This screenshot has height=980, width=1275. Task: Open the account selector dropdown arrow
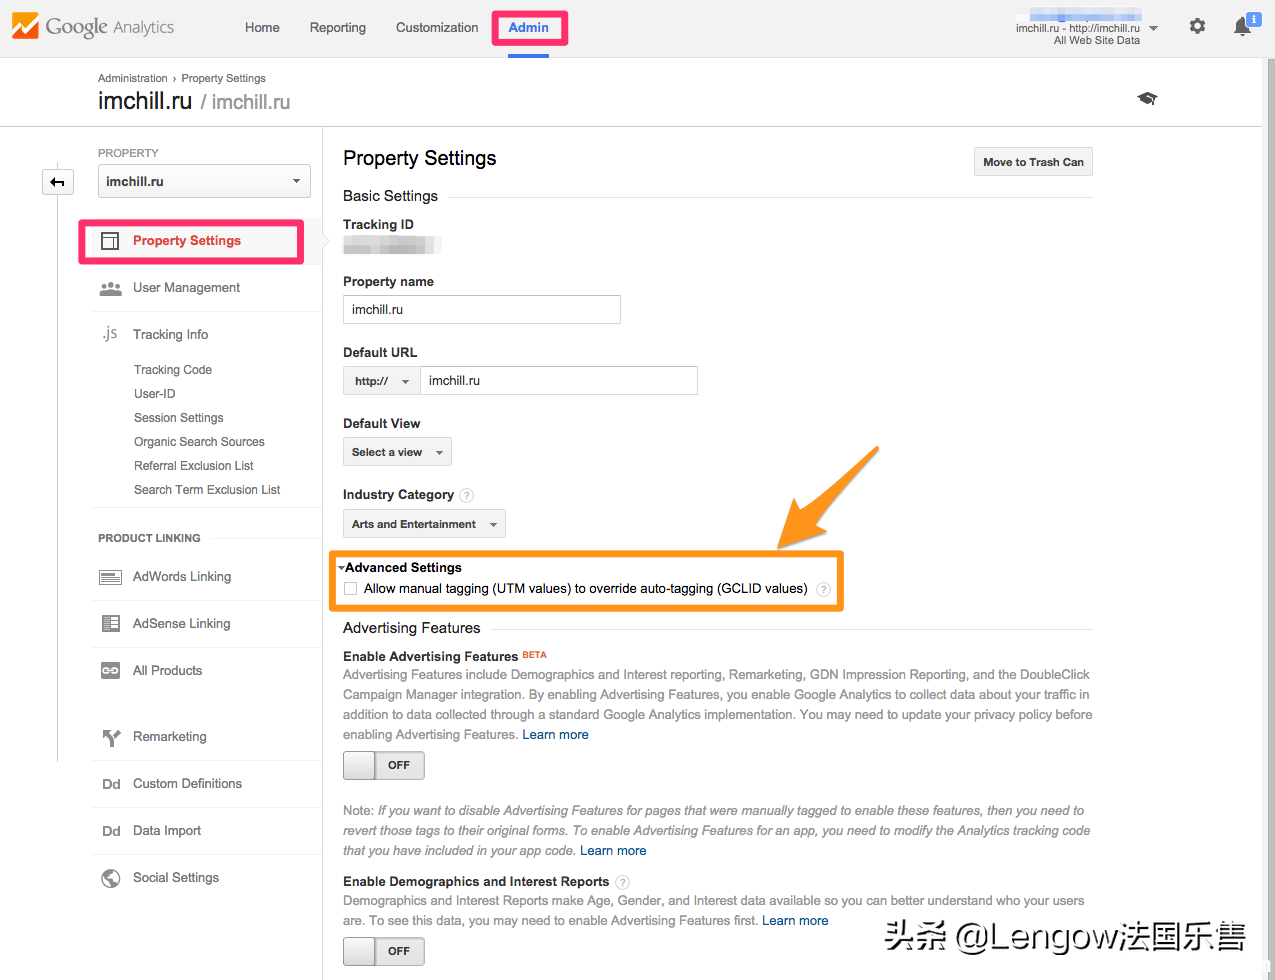pos(1153,29)
